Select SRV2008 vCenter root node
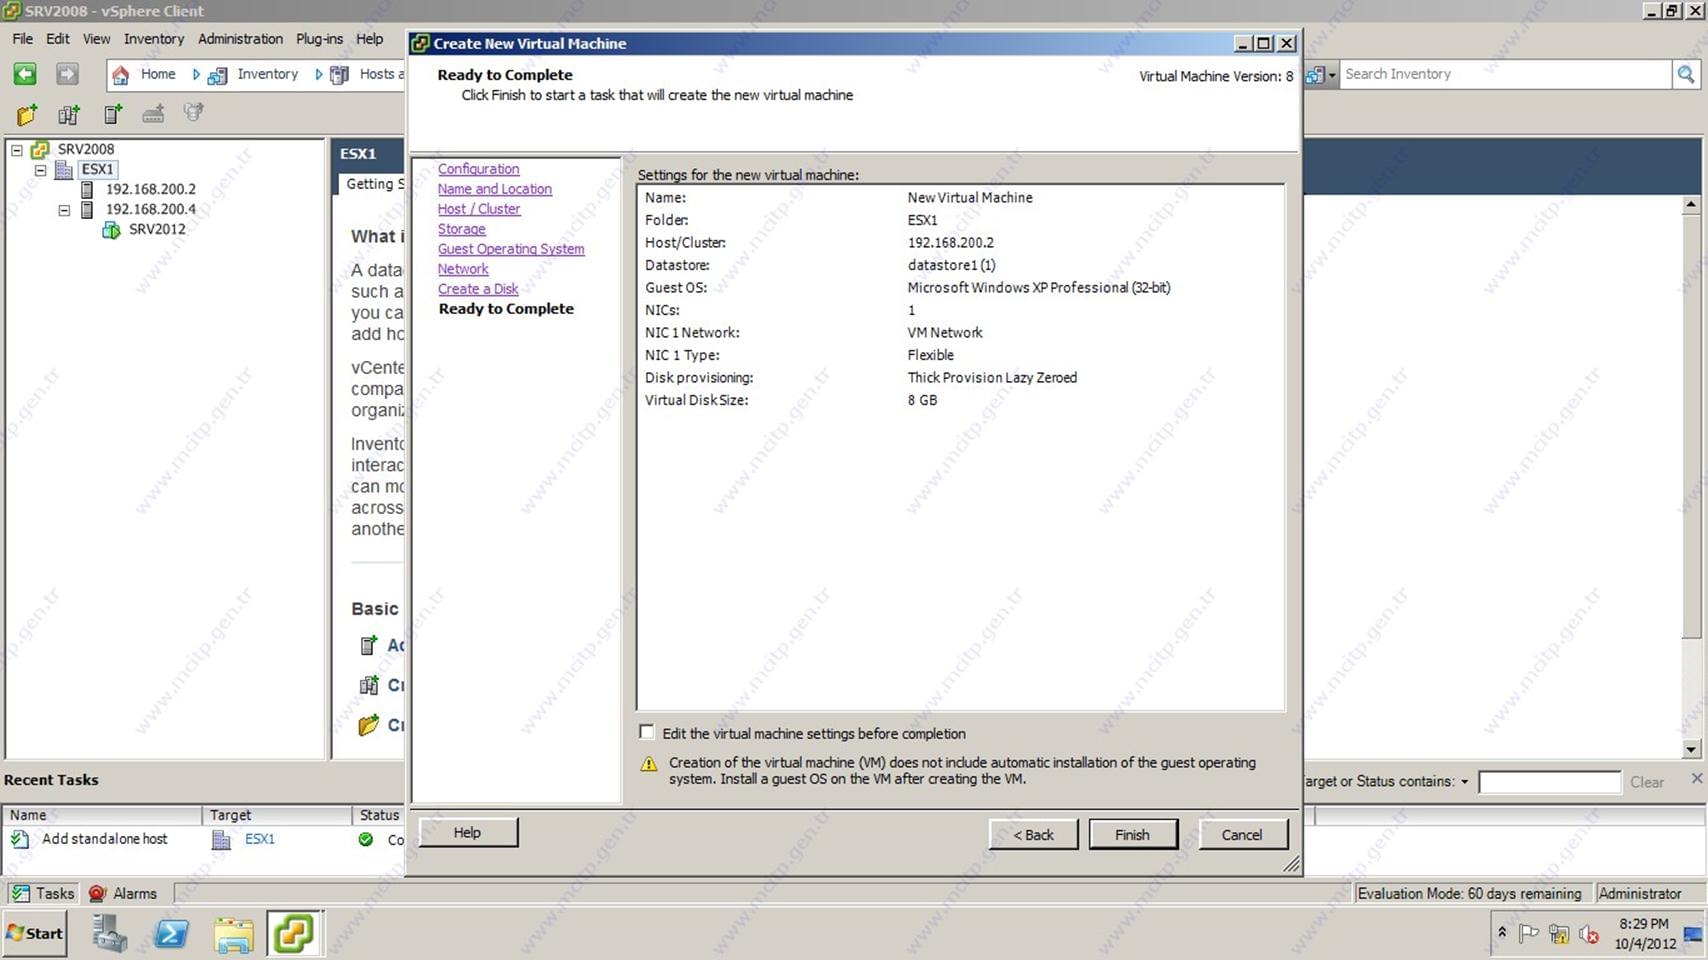 coord(86,149)
